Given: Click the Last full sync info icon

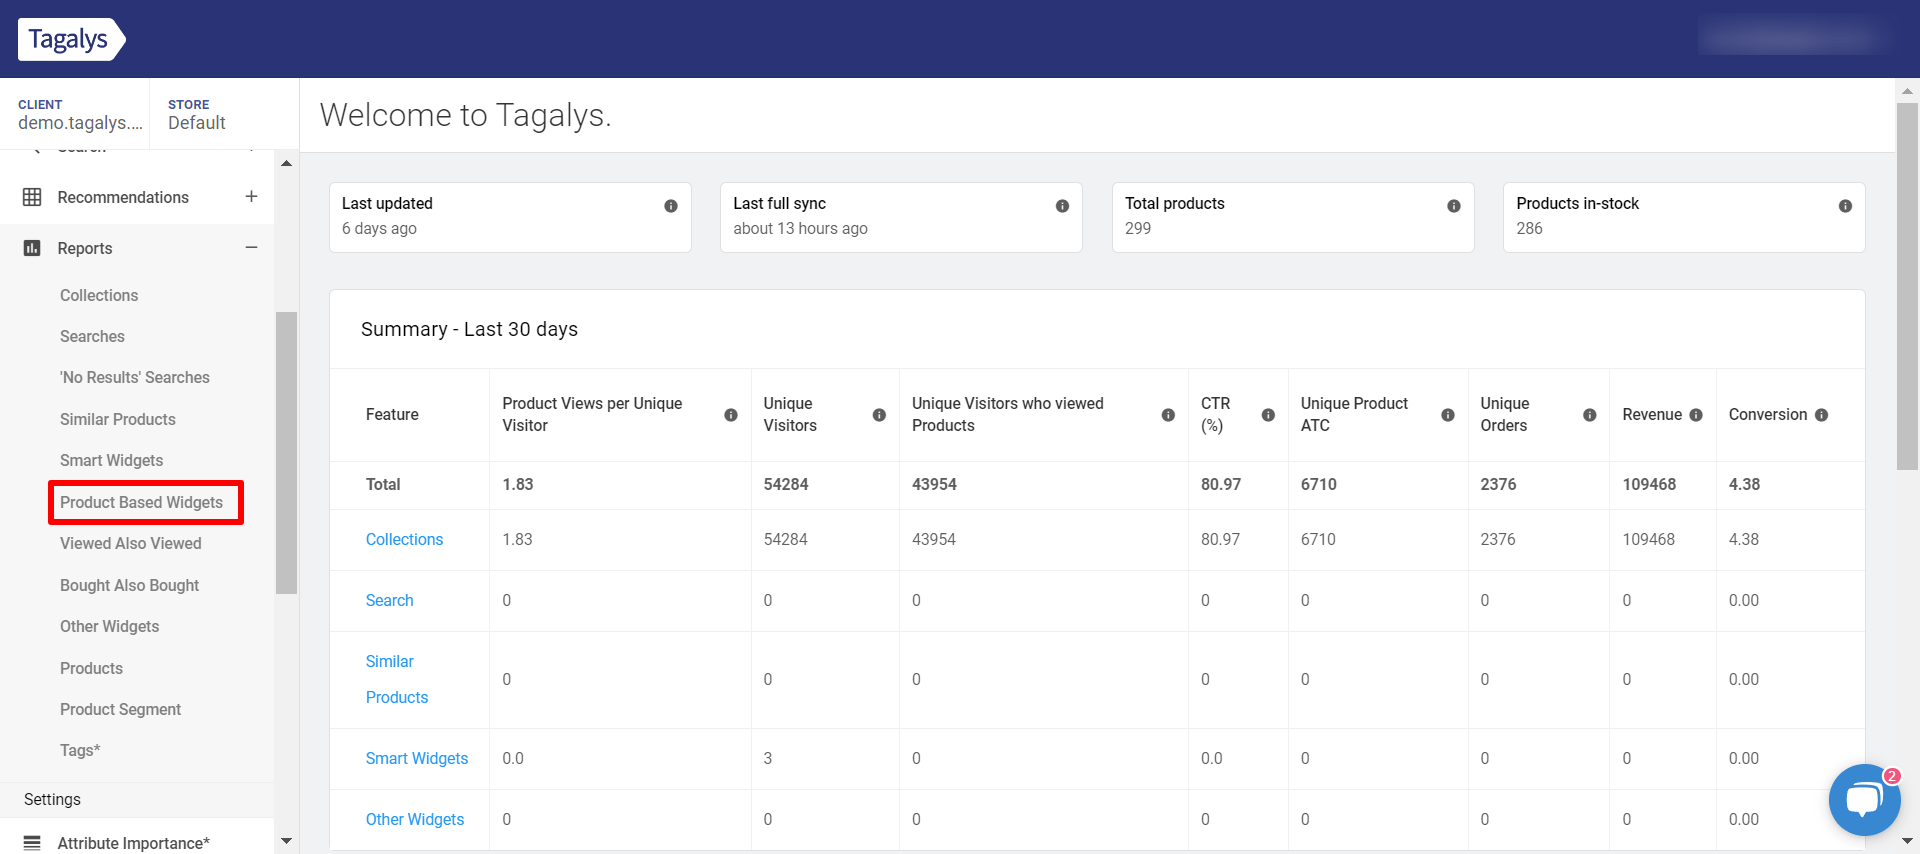Looking at the screenshot, I should tap(1062, 206).
